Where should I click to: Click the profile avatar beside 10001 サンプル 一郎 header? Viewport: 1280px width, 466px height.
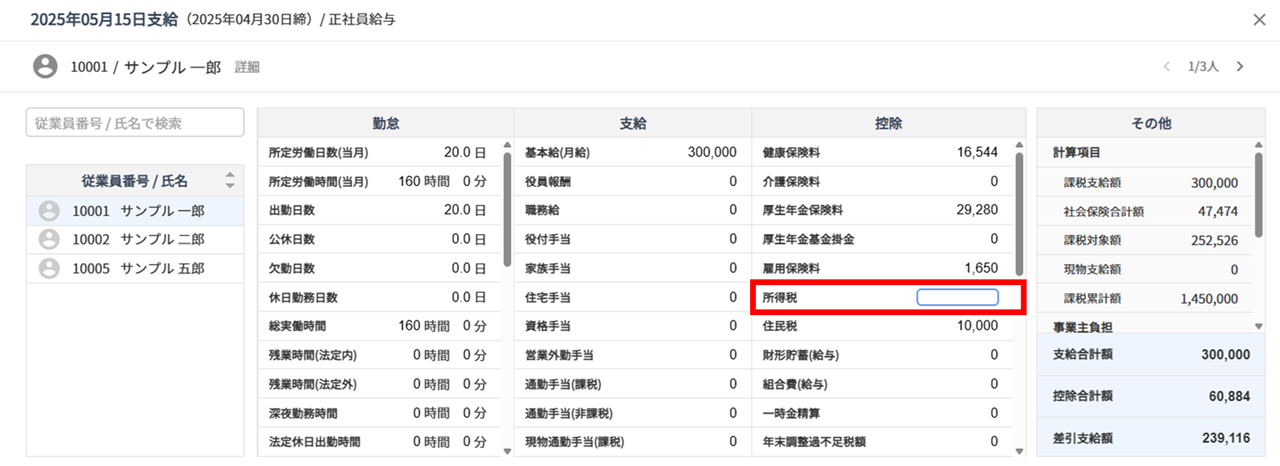point(45,67)
